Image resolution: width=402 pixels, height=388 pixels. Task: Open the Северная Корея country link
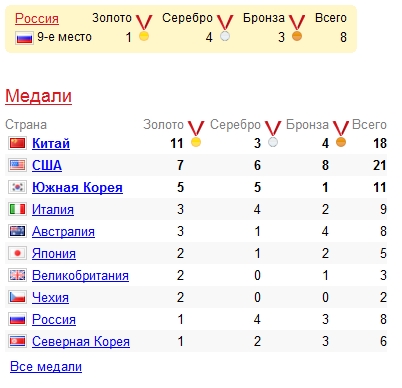tap(81, 341)
